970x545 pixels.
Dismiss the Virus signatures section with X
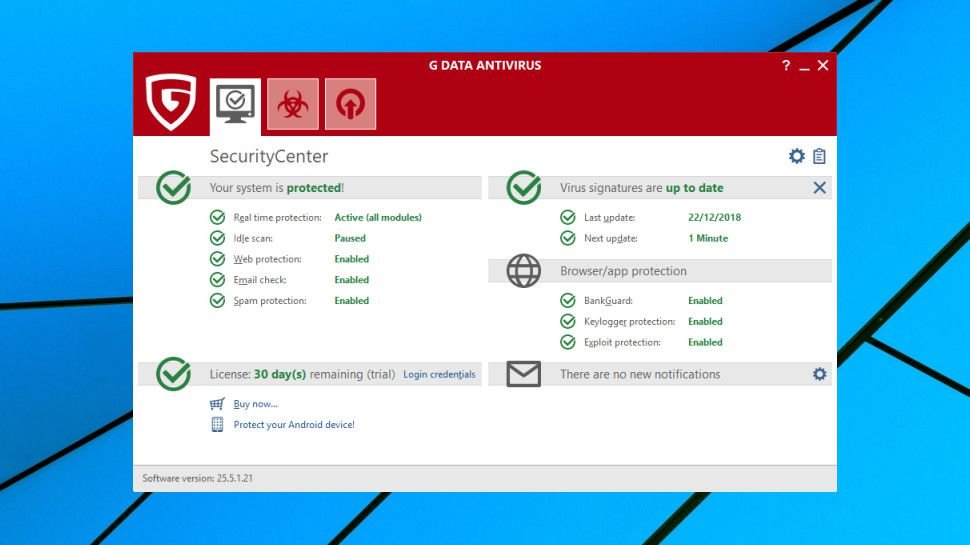coord(820,187)
